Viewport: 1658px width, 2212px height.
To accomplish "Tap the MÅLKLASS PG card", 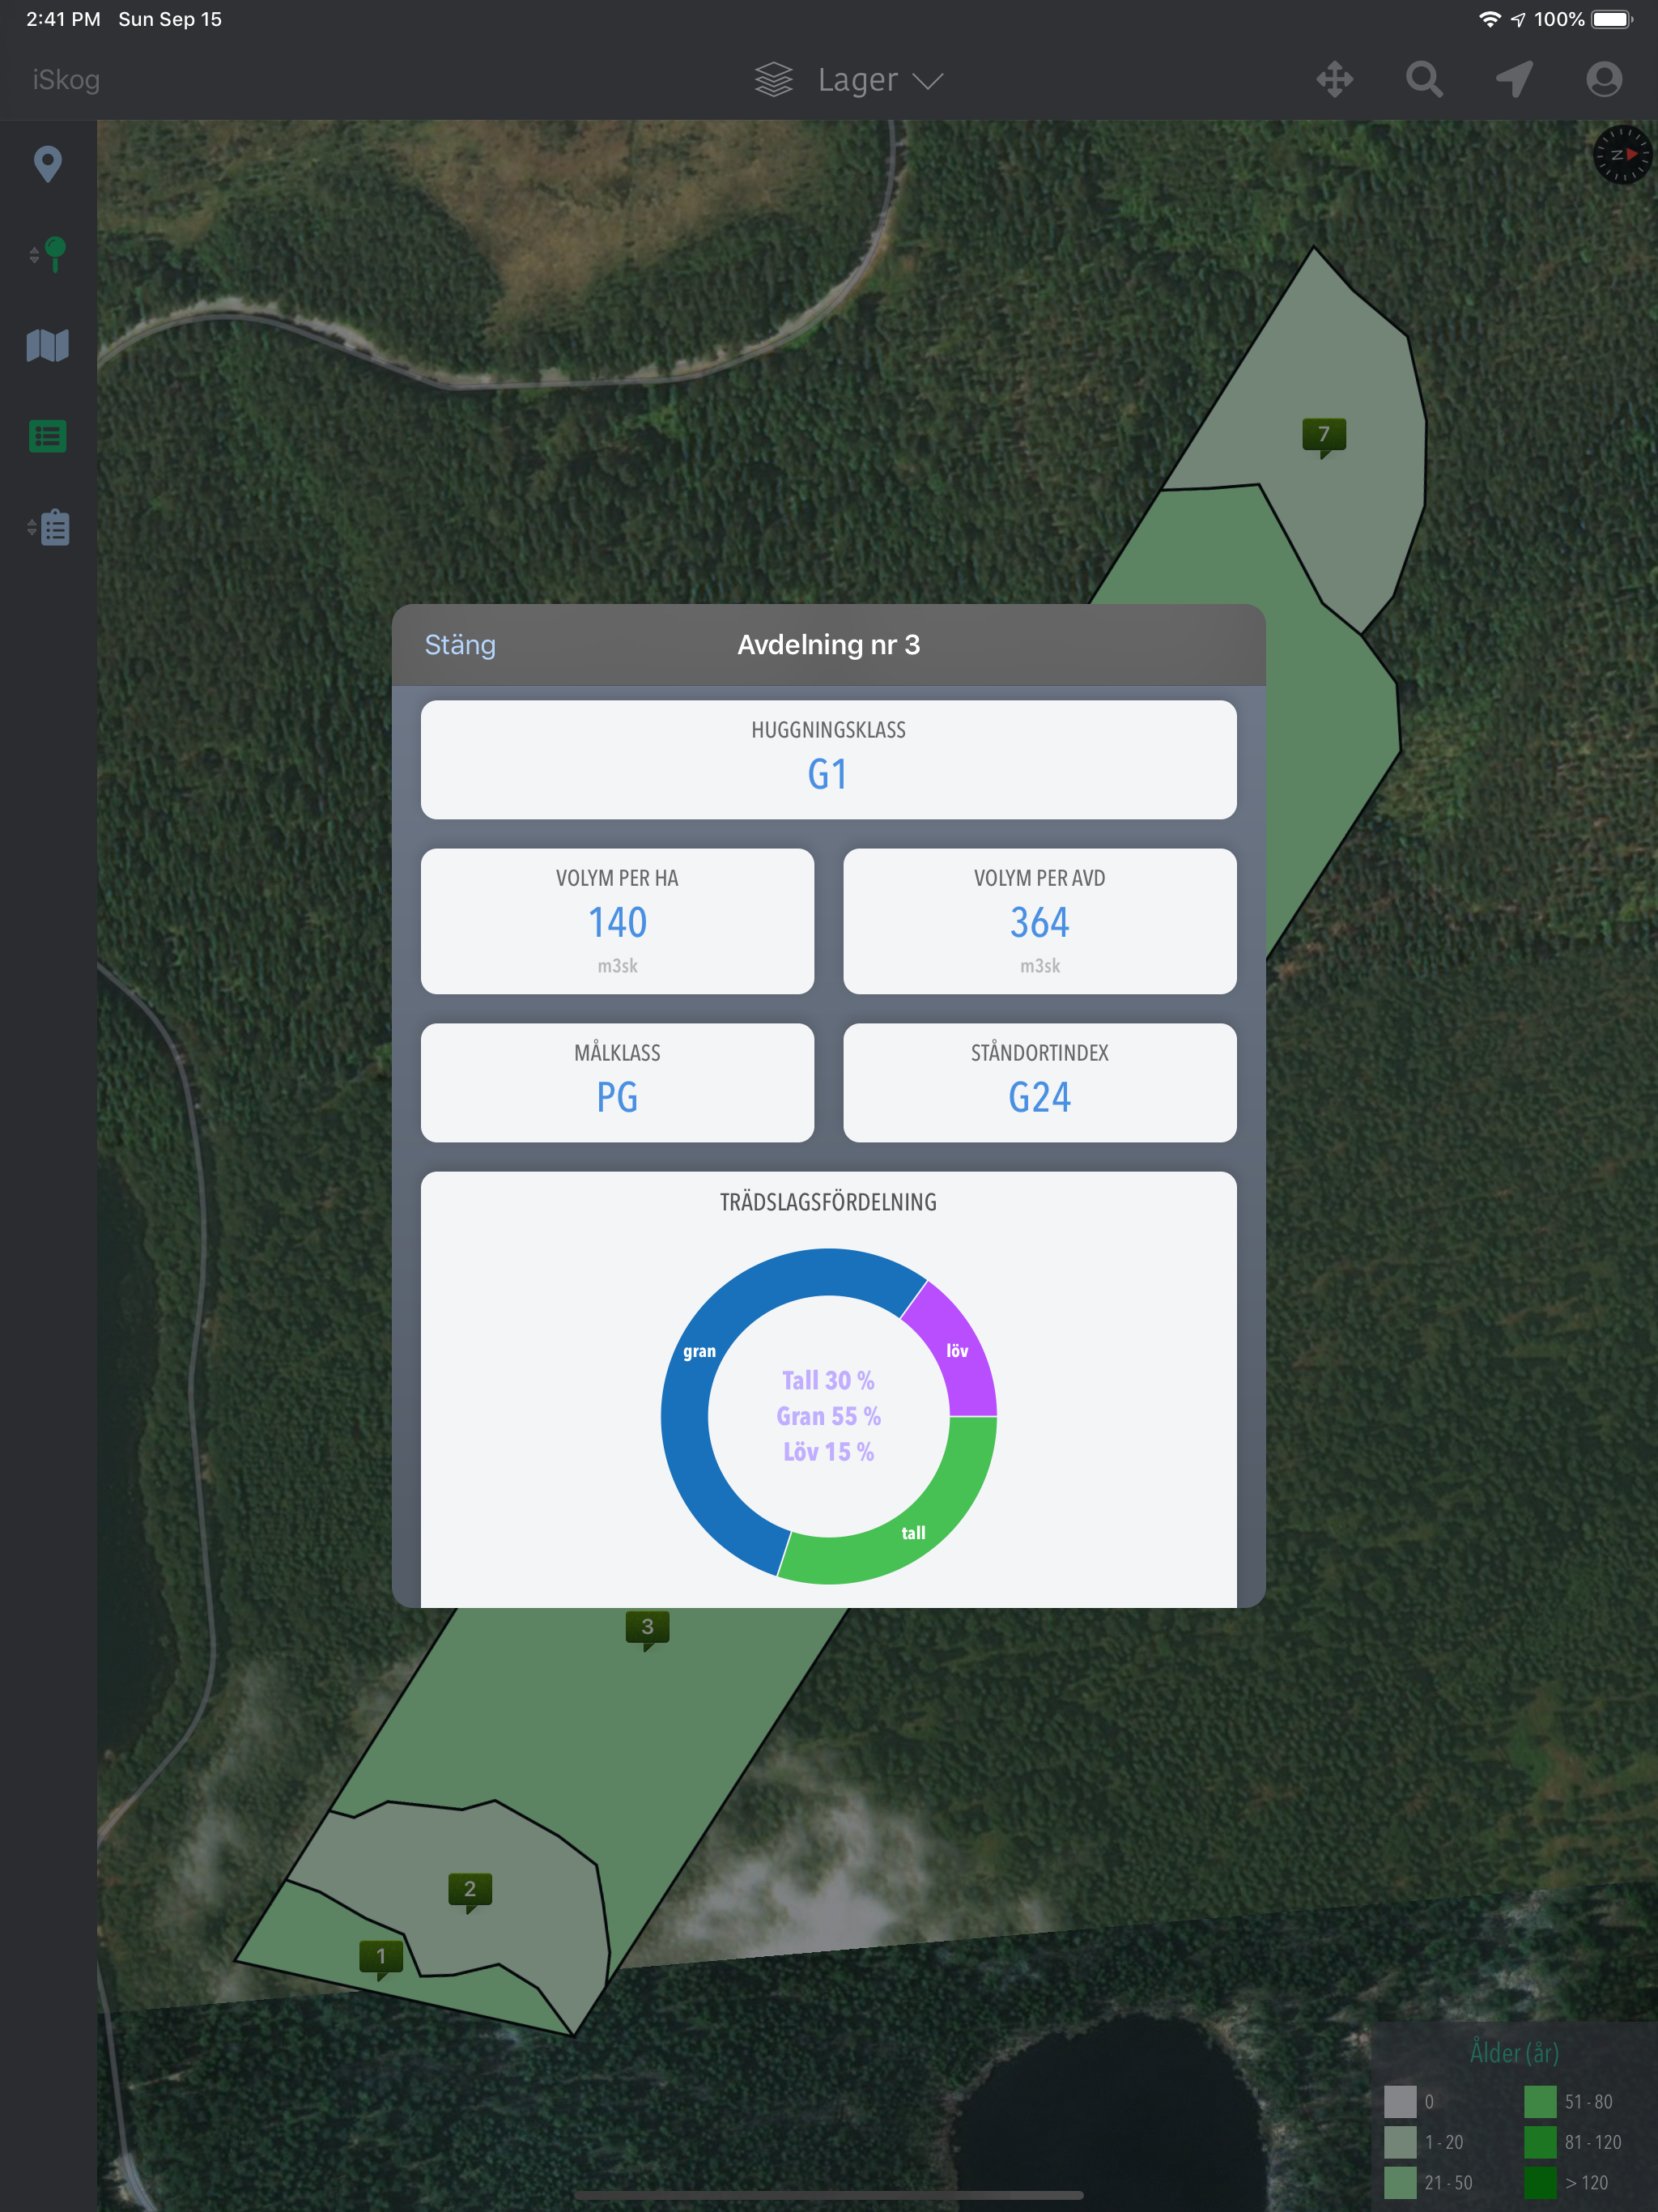I will tap(617, 1082).
